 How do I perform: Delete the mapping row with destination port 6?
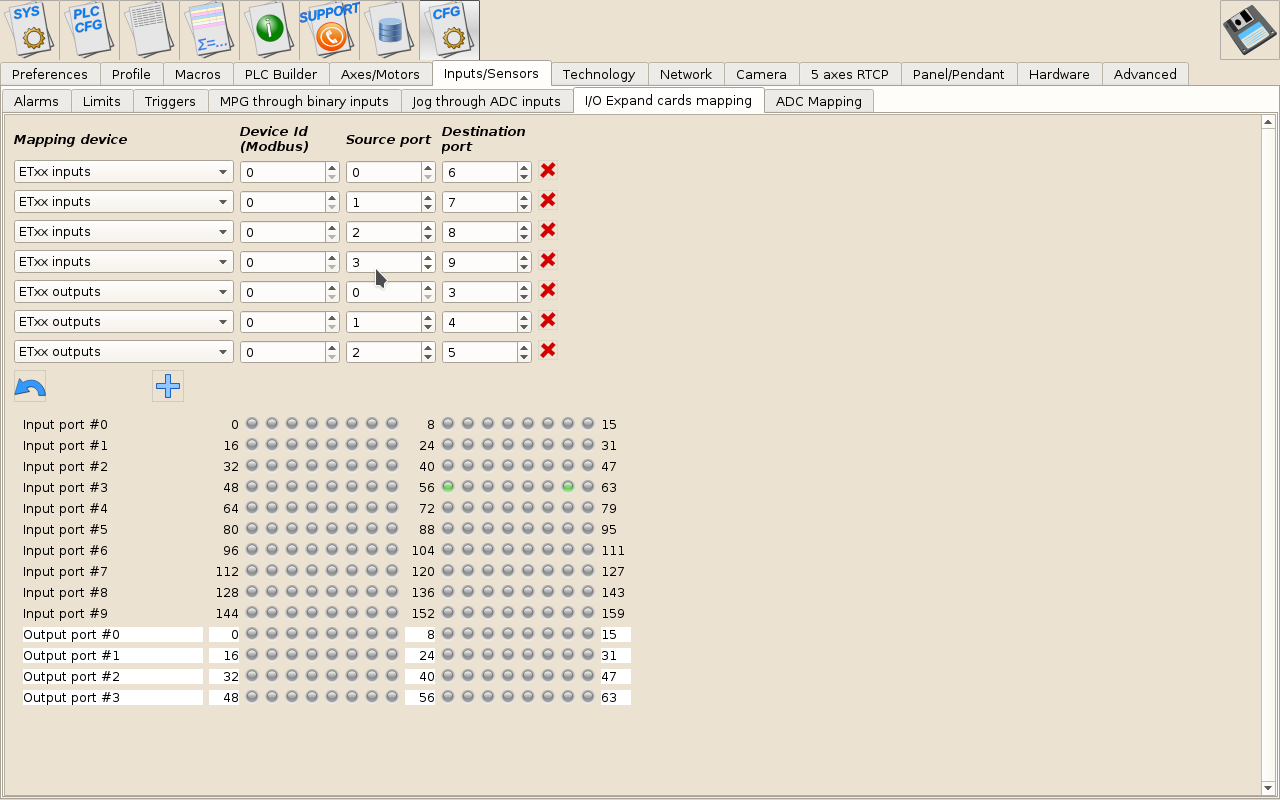(x=548, y=171)
